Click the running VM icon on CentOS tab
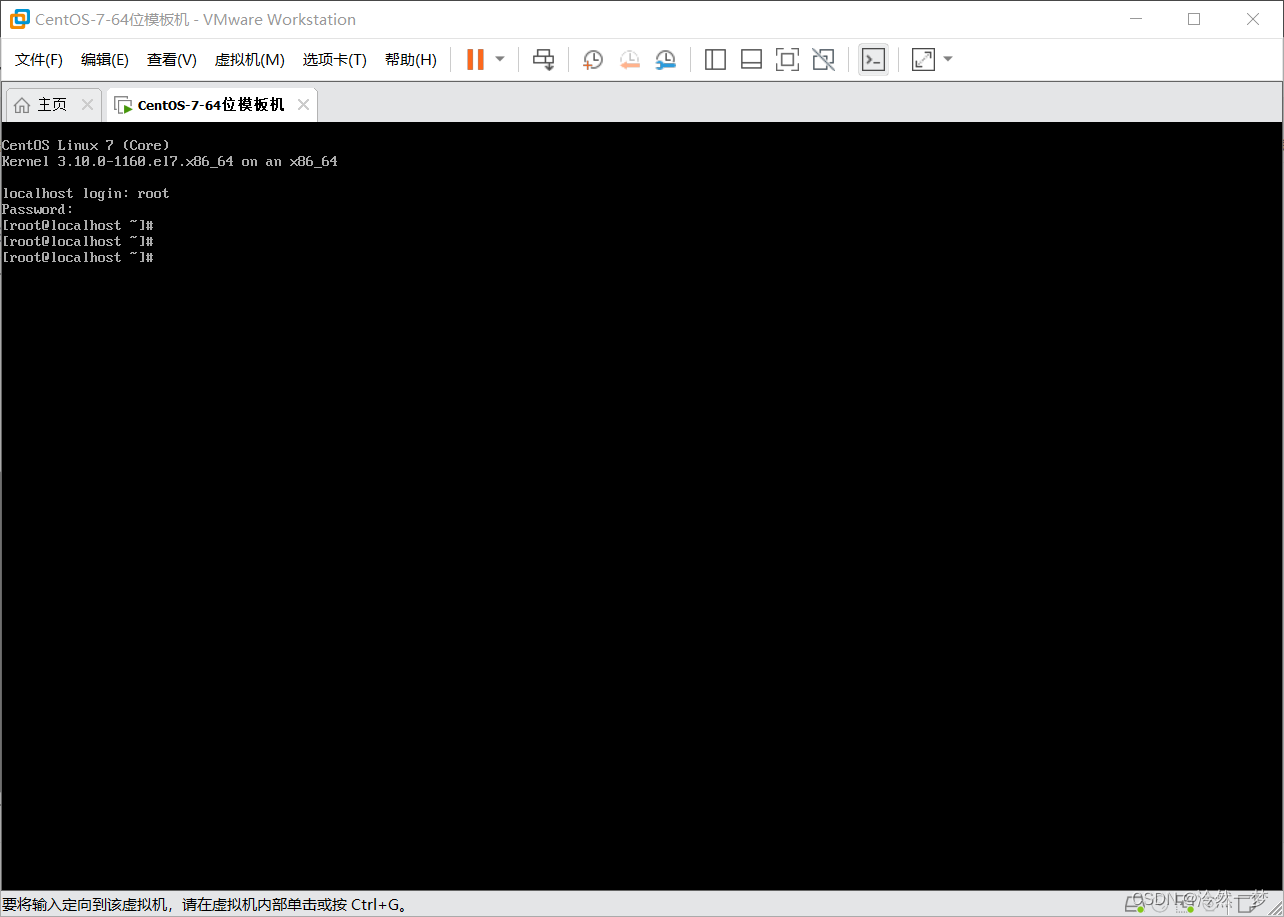 coord(123,105)
